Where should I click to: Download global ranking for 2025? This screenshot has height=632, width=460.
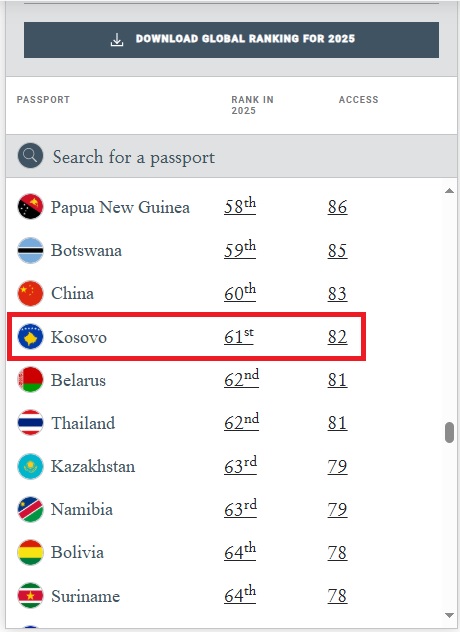point(231,40)
